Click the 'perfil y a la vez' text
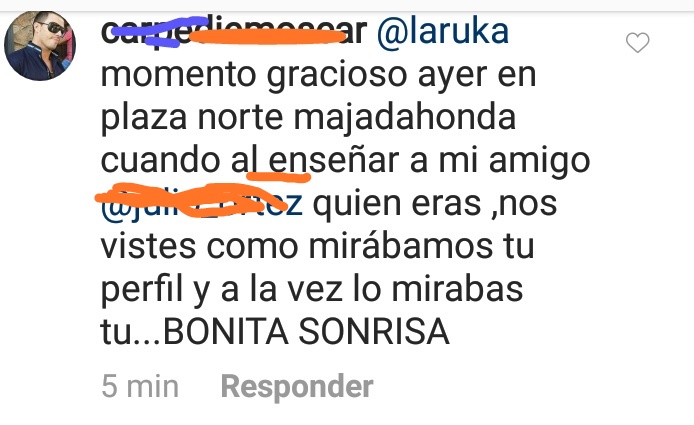The image size is (694, 425). tap(222, 290)
